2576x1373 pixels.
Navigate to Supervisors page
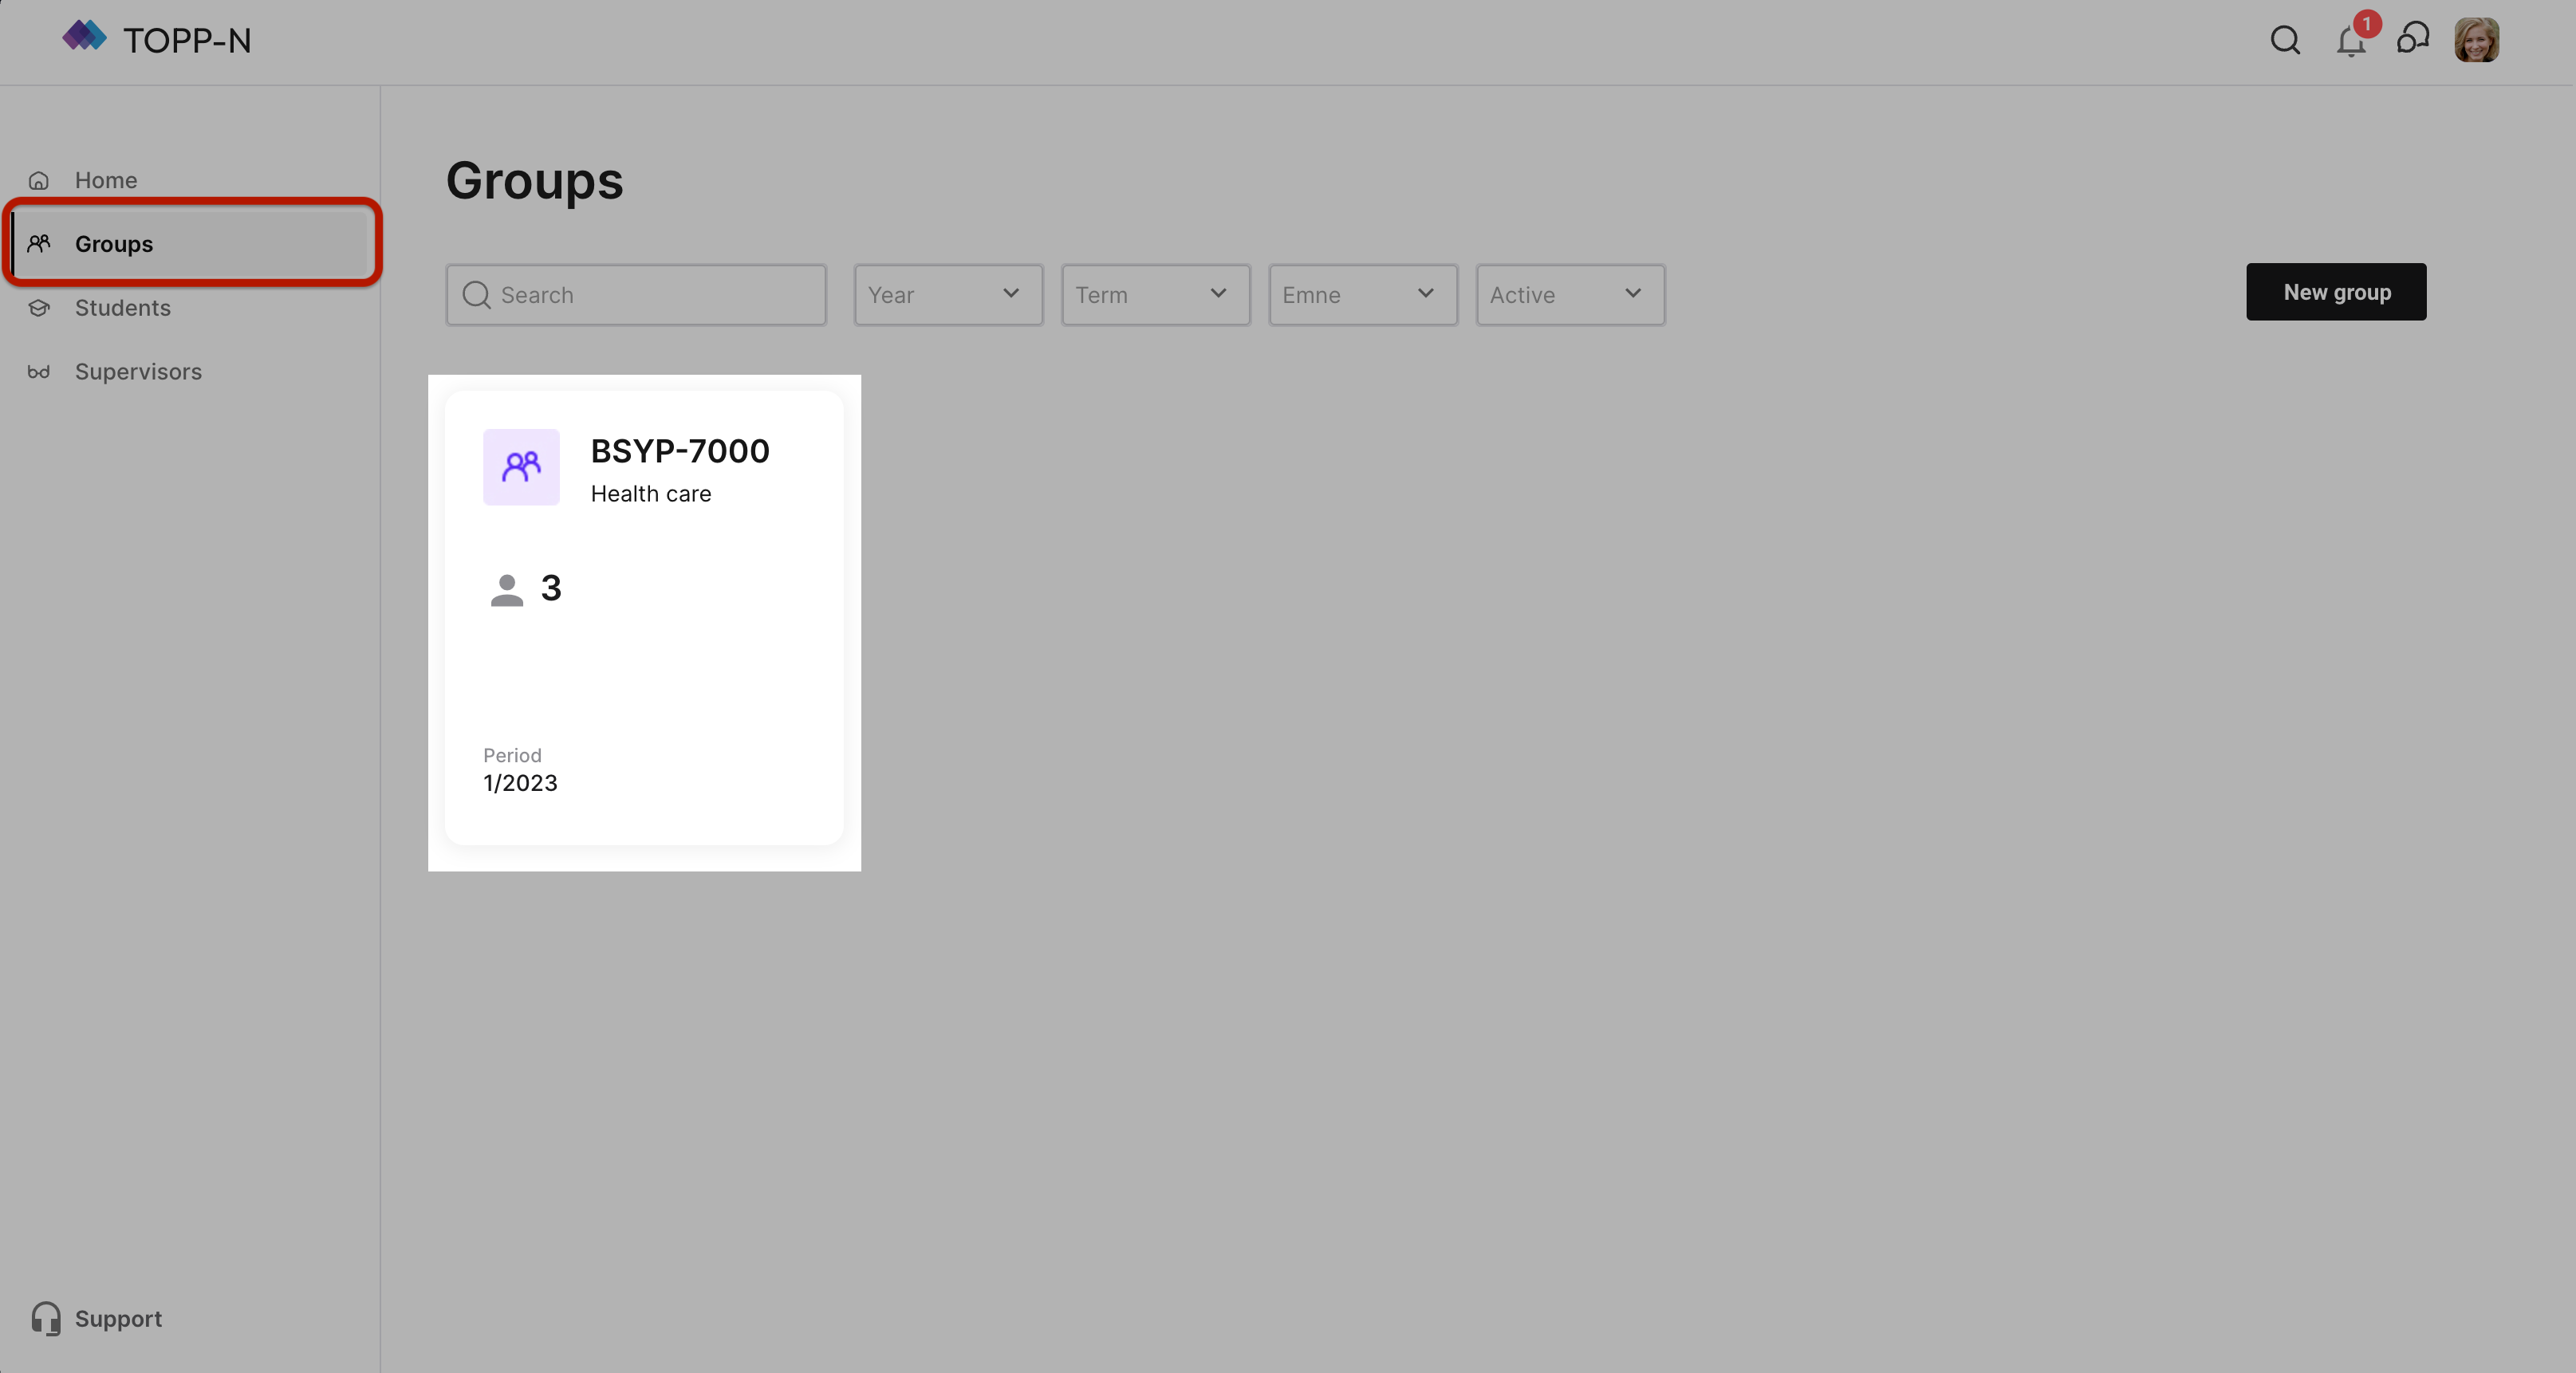click(x=138, y=372)
